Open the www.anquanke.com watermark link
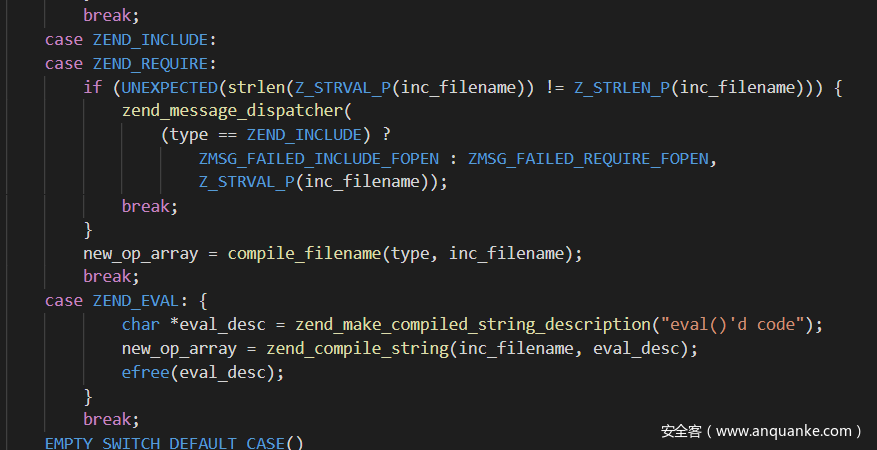Viewport: 877px width, 450px height. [x=788, y=431]
